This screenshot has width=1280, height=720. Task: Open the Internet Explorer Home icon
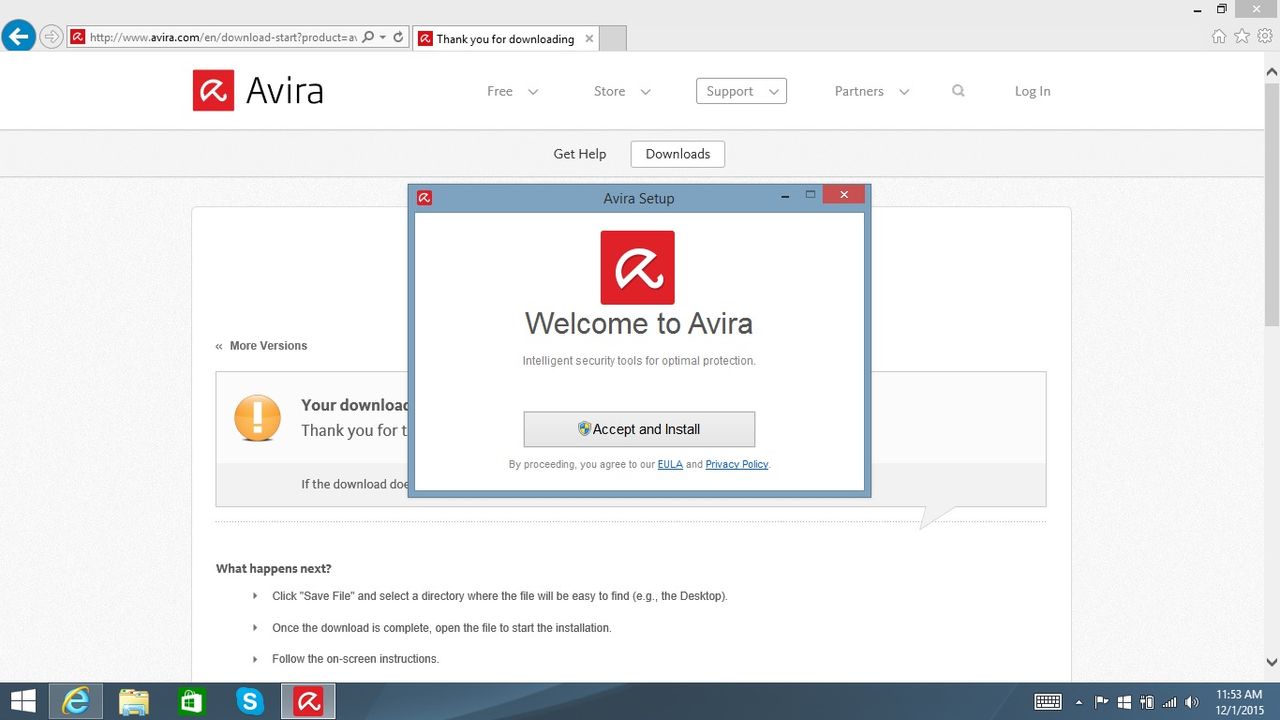pos(1219,36)
